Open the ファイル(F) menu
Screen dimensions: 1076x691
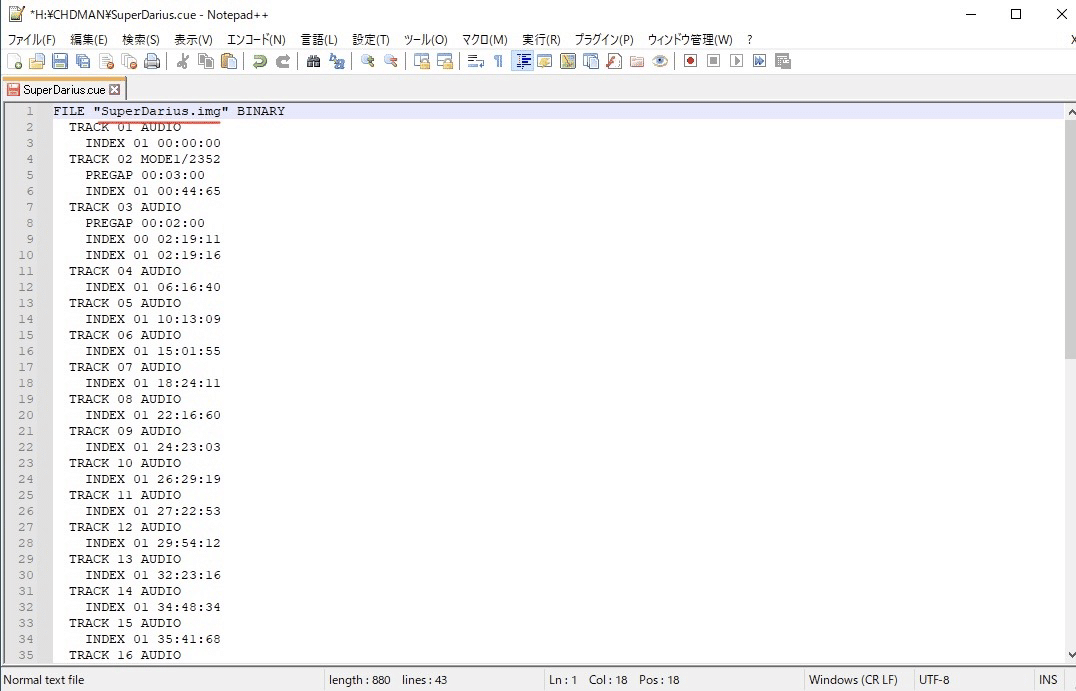pyautogui.click(x=32, y=40)
